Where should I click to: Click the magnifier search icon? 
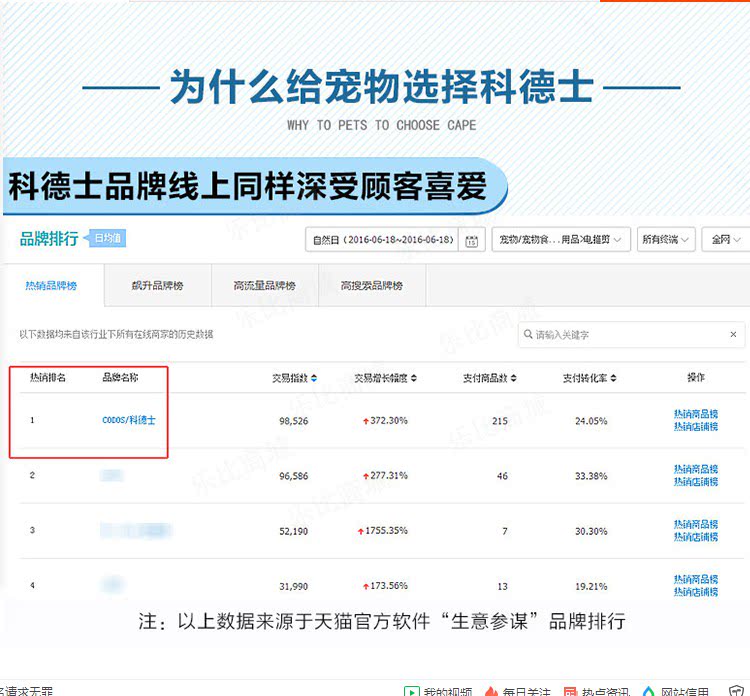point(528,334)
